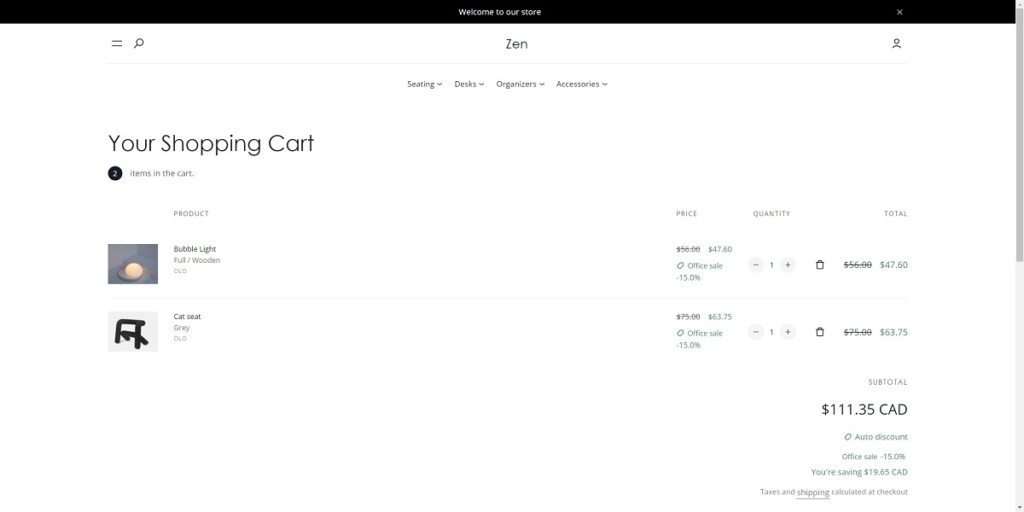Image resolution: width=1024 pixels, height=512 pixels.
Task: Remove Bubble Light with trash icon
Action: [820, 265]
